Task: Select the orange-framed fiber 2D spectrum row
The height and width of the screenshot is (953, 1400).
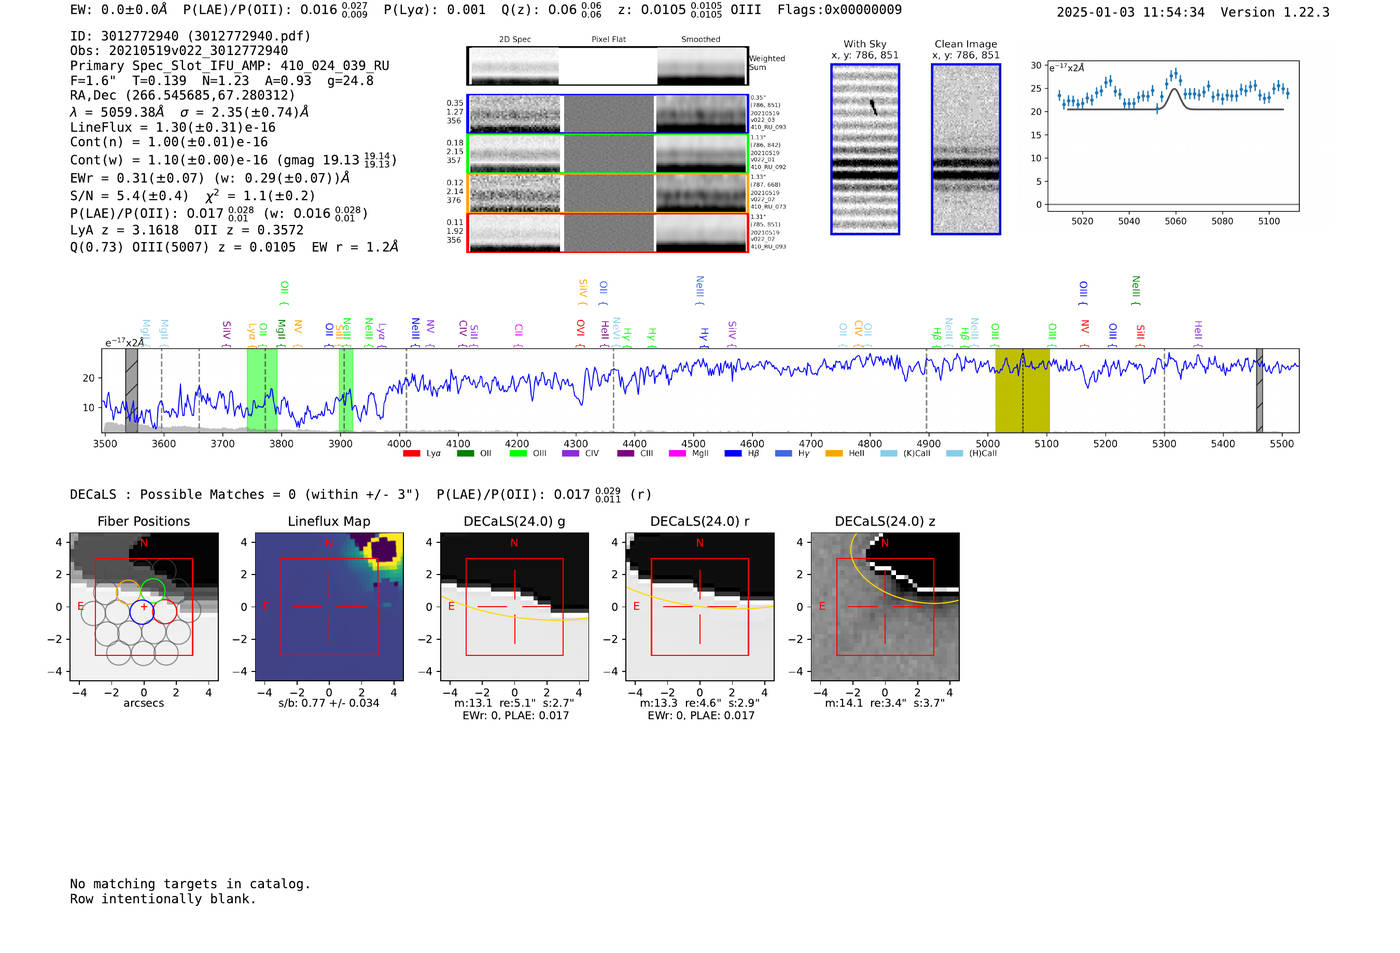Action: point(608,193)
